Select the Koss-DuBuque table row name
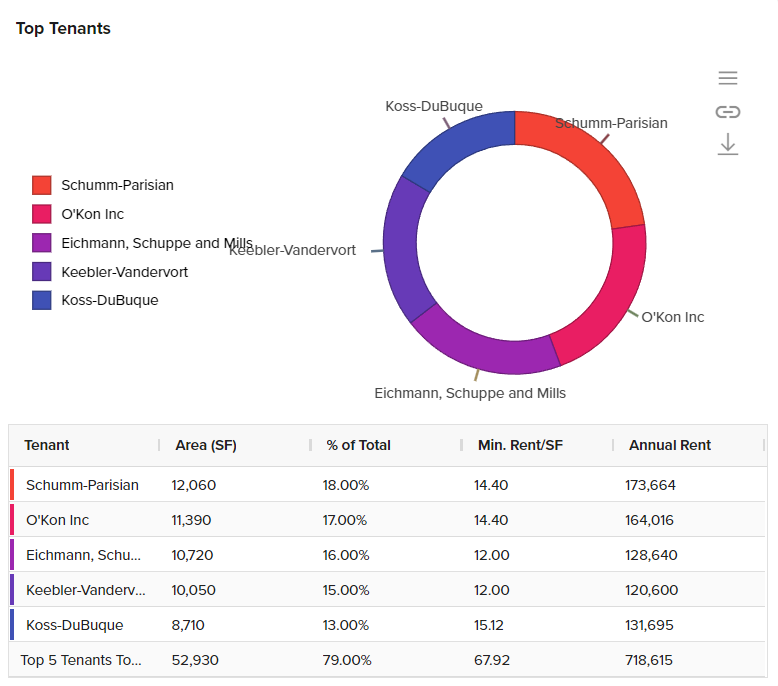The height and width of the screenshot is (686, 778). (x=74, y=625)
